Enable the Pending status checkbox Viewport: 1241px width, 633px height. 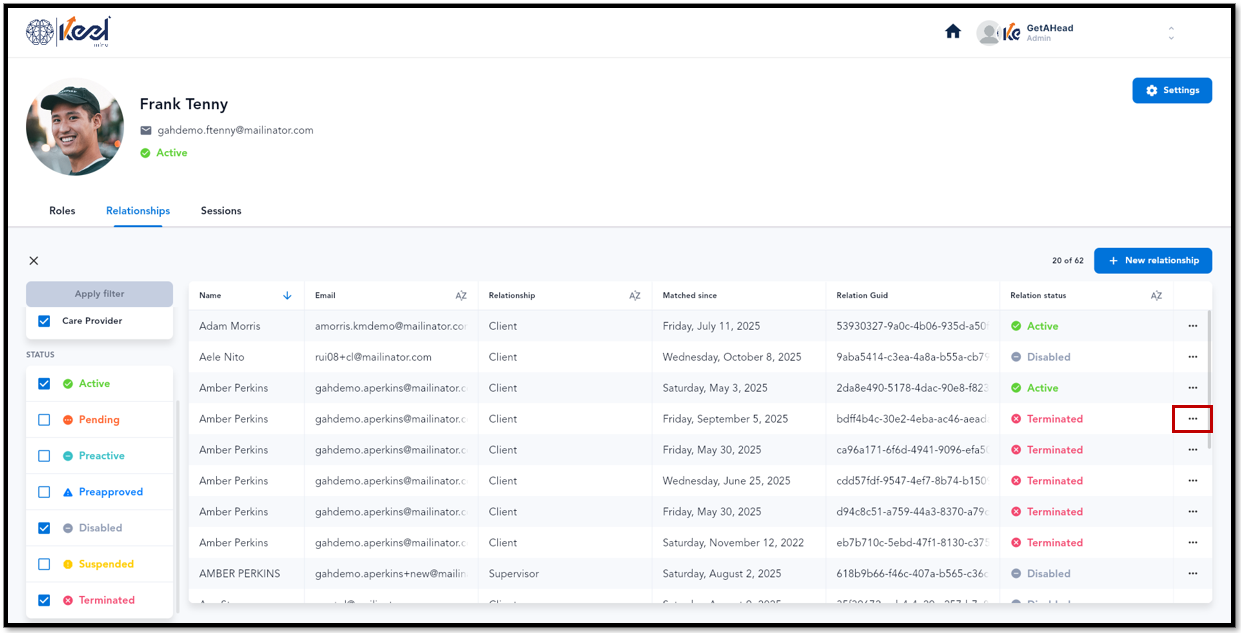(x=44, y=420)
